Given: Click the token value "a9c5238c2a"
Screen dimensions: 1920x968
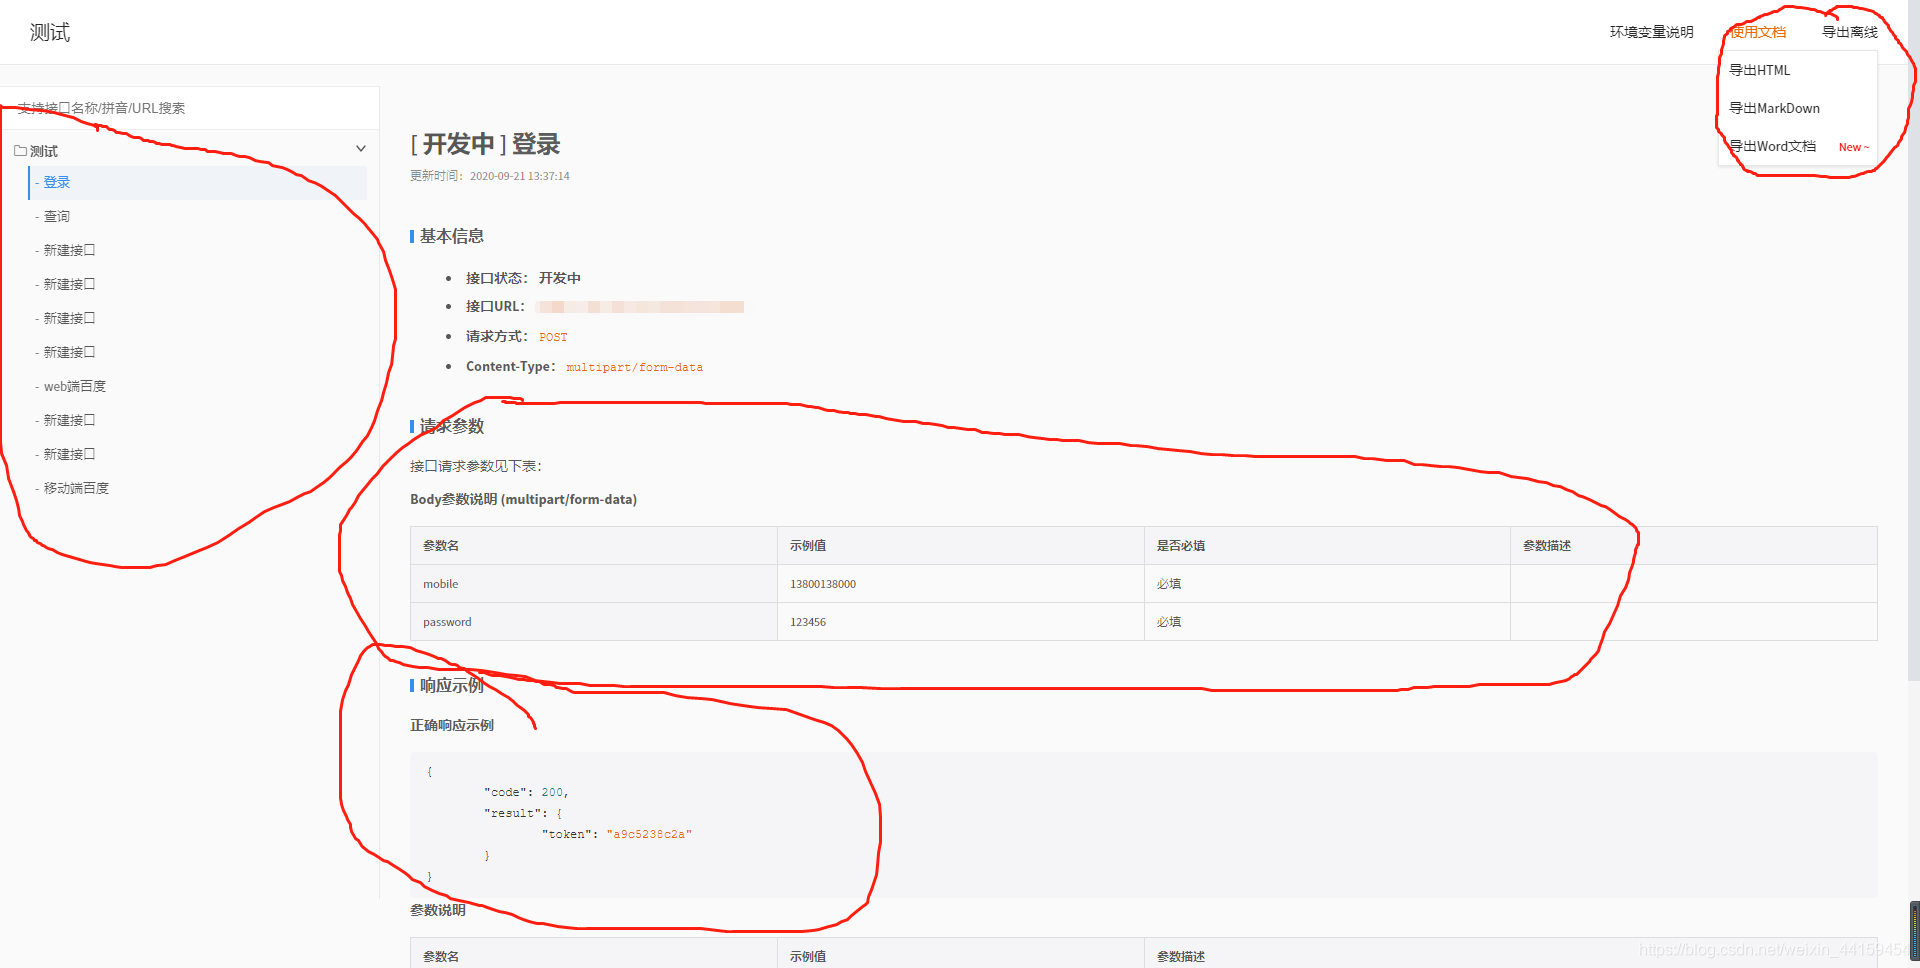Looking at the screenshot, I should tap(649, 834).
